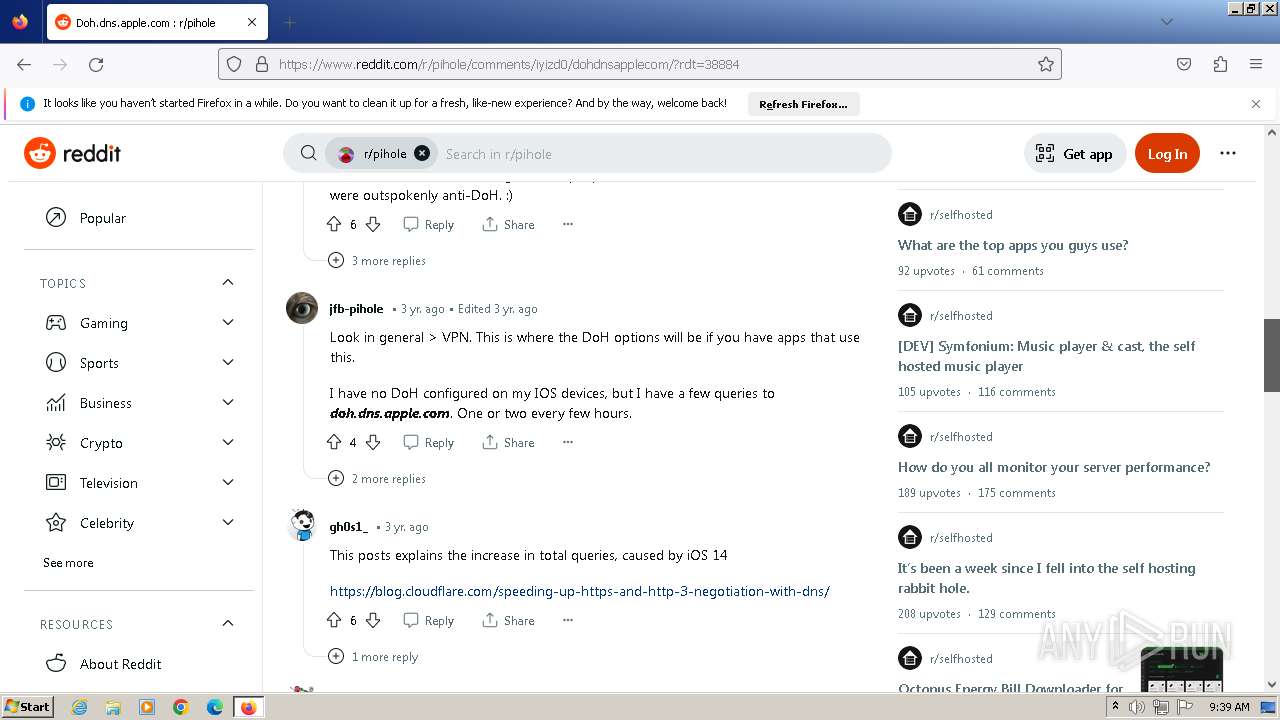1280x720 pixels.
Task: Bookmark this page with the star
Action: point(1046,64)
